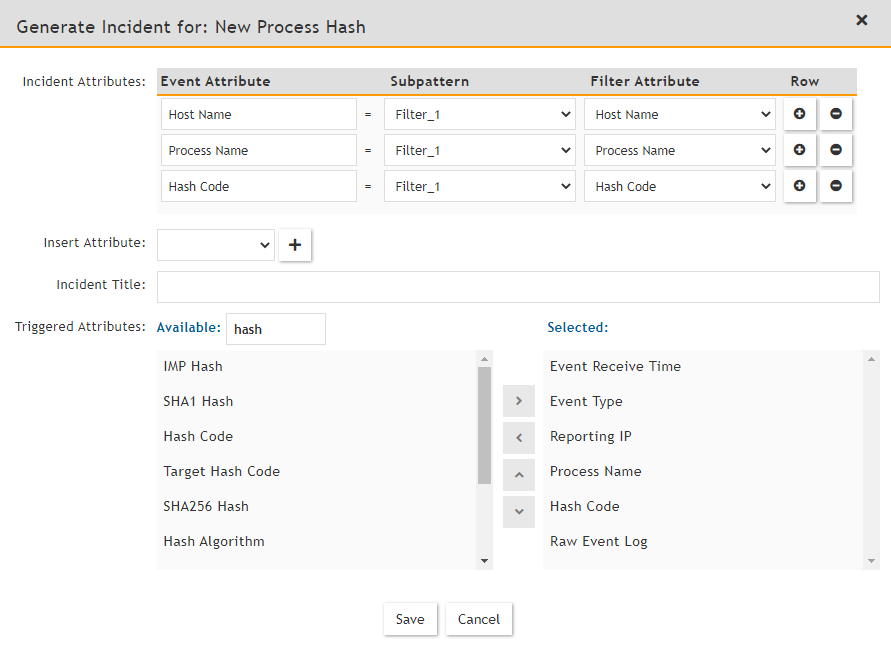Move selected attribute up in order

[x=518, y=474]
